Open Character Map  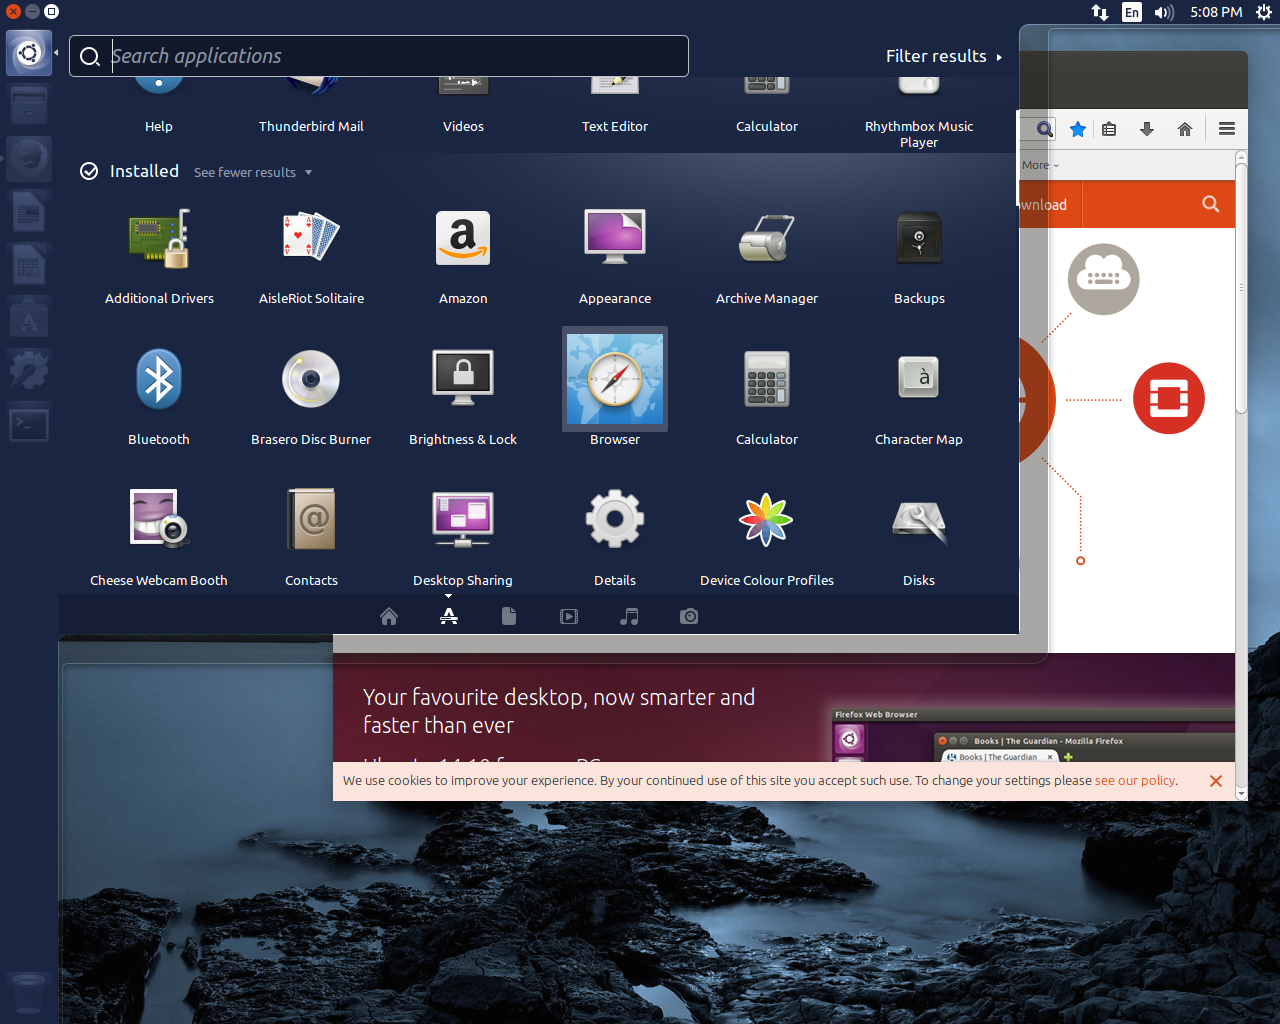919,380
